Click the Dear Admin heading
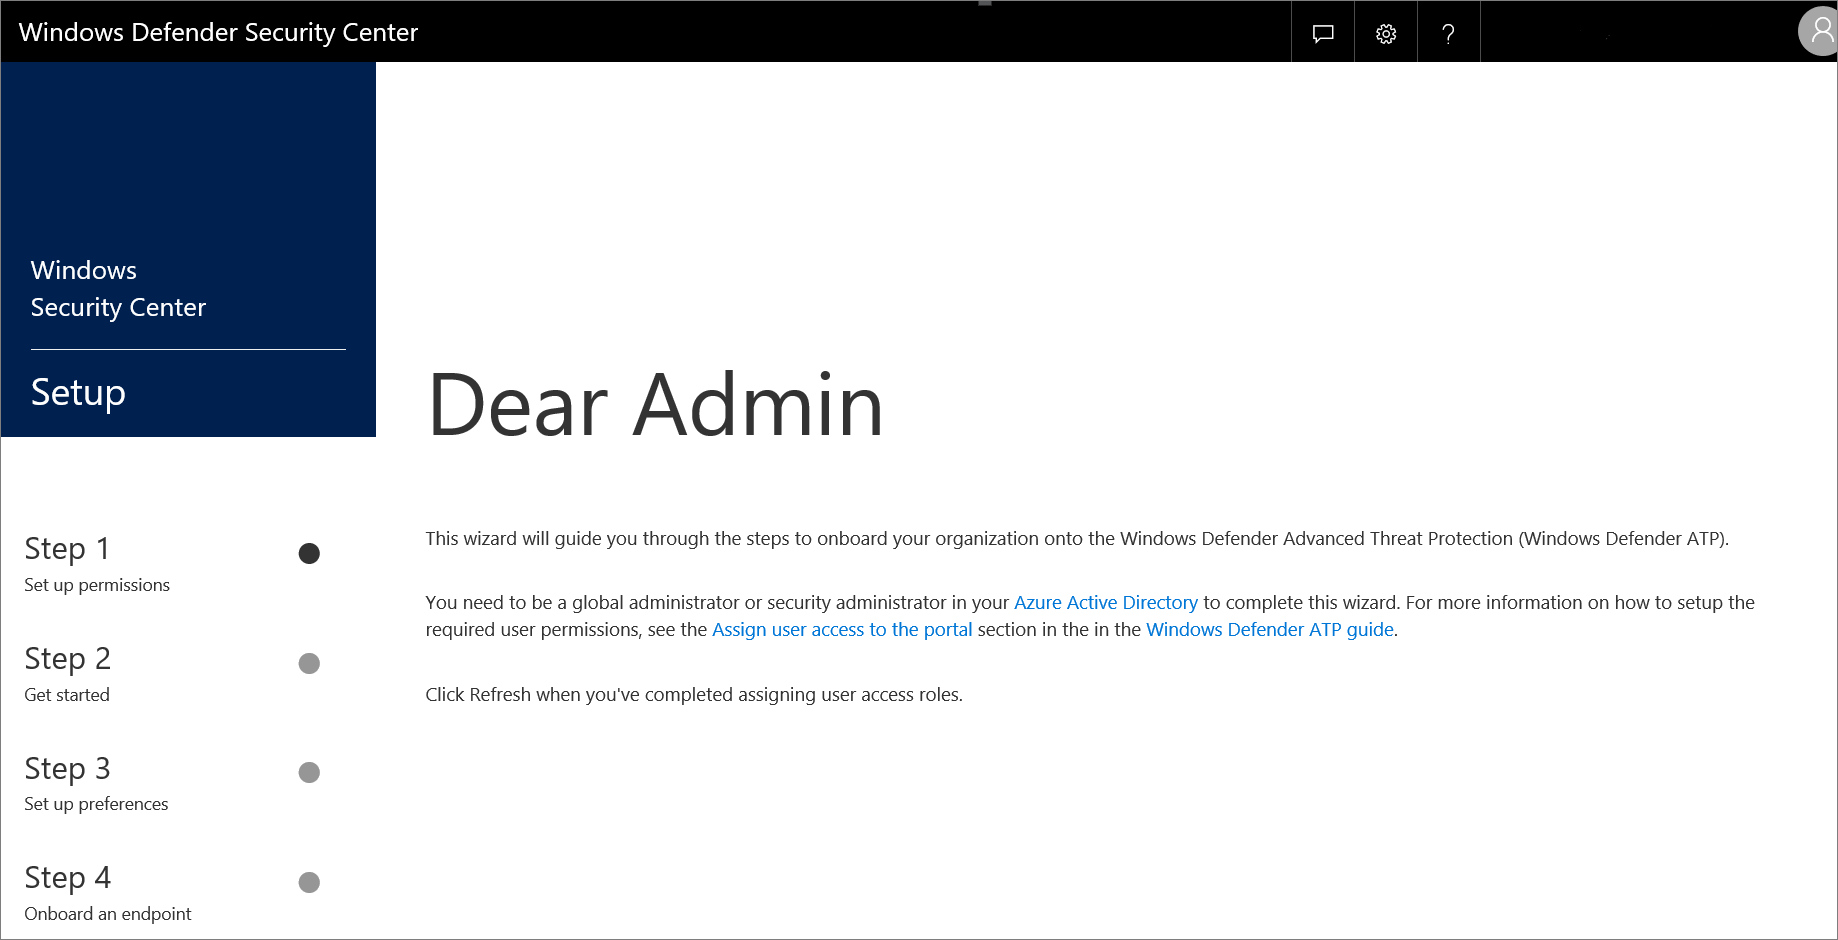The image size is (1838, 940). coord(655,405)
